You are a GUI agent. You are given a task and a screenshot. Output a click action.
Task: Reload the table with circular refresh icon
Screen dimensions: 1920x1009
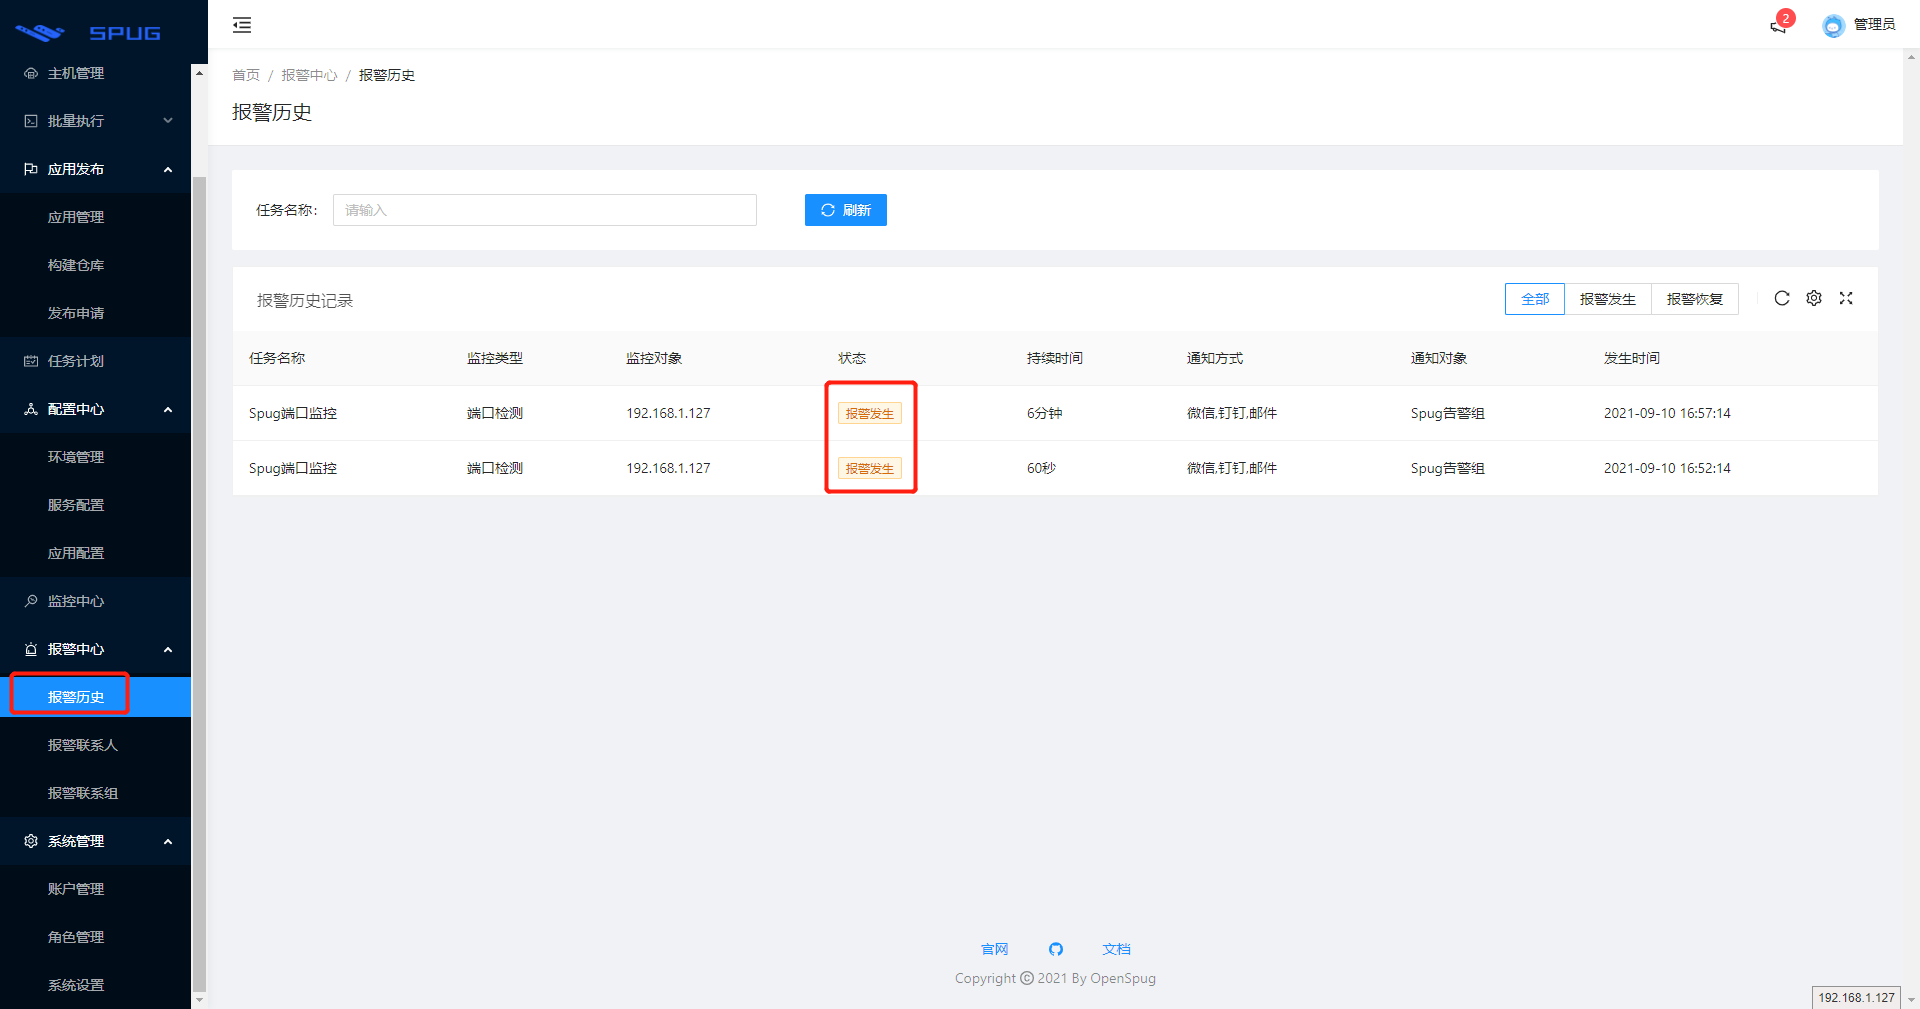[x=1782, y=298]
